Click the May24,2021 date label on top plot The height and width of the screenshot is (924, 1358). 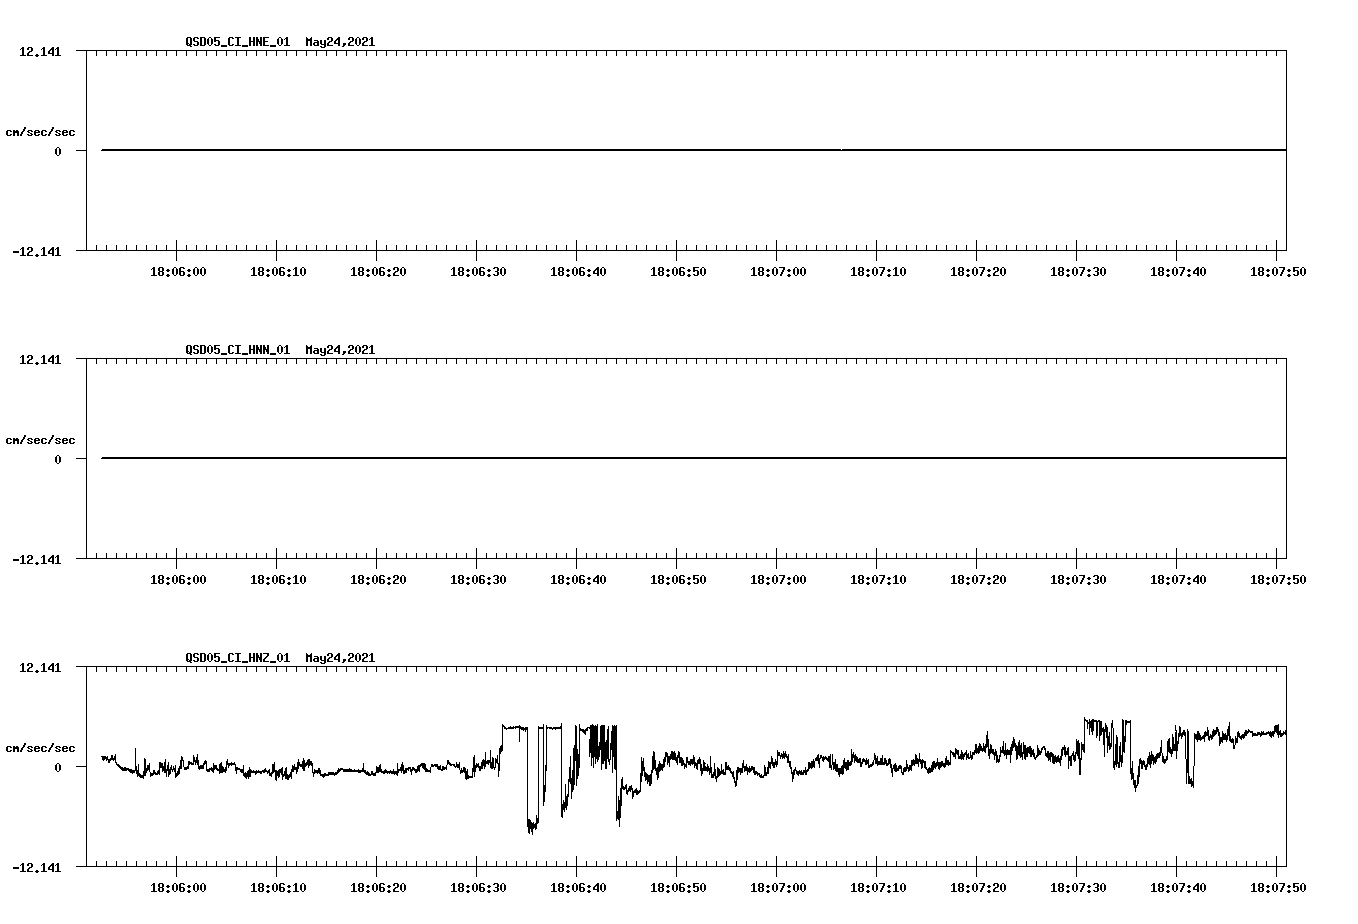pos(339,42)
